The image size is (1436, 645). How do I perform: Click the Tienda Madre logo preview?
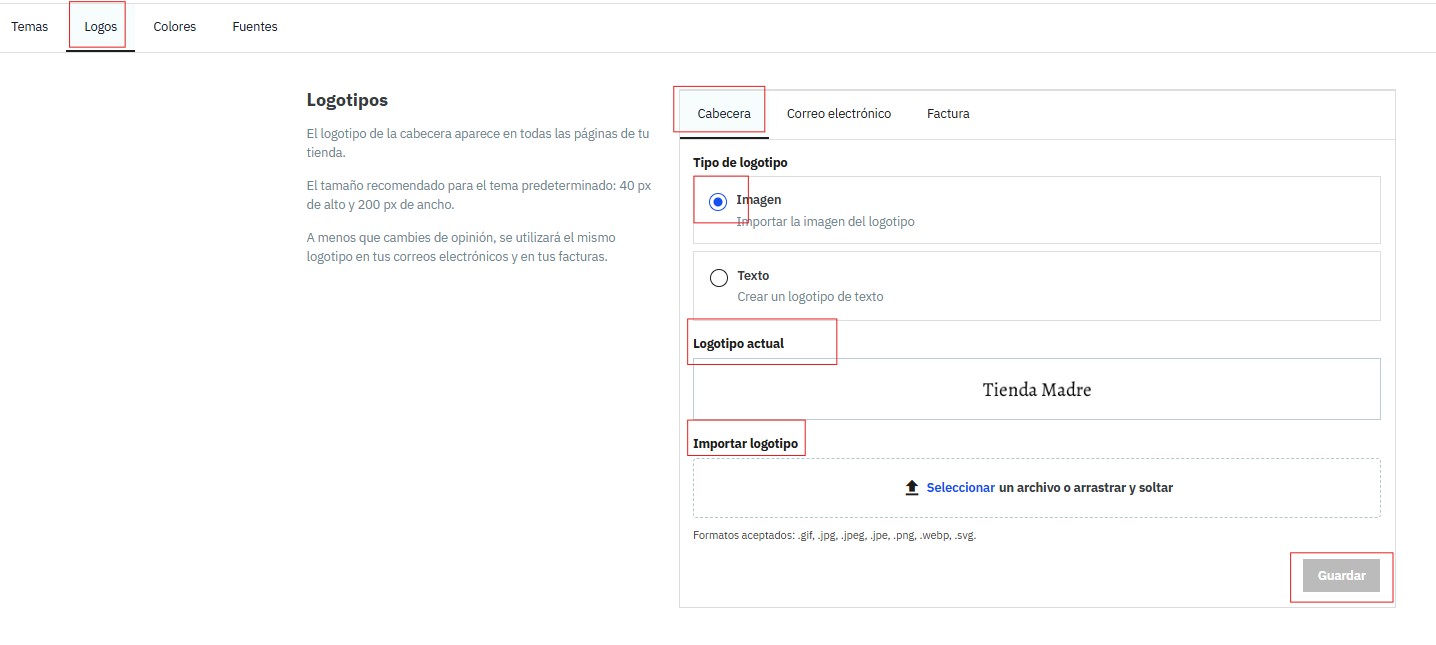point(1036,390)
